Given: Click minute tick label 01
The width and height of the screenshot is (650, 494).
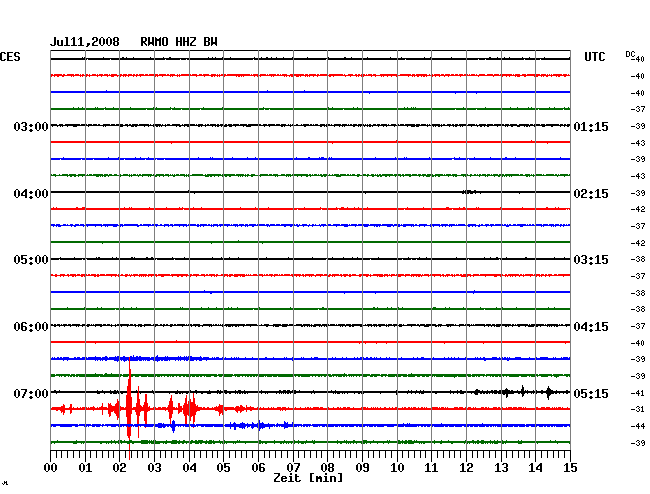Looking at the screenshot, I should (x=85, y=468).
